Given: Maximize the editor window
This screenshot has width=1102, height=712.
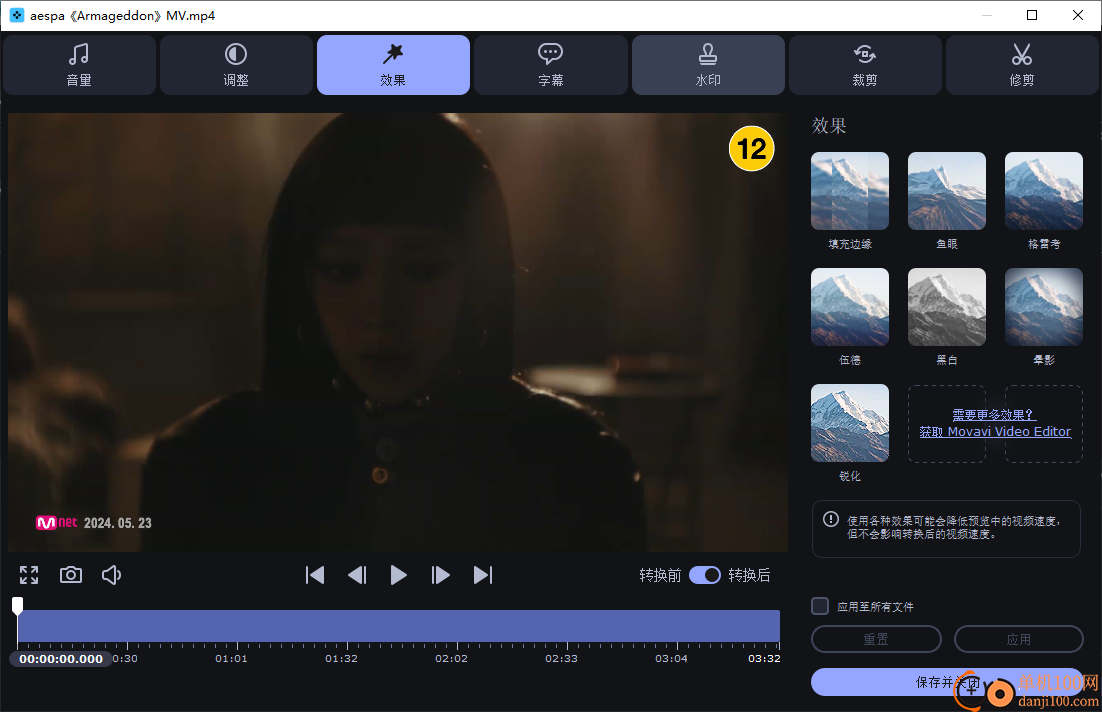Looking at the screenshot, I should pos(1032,15).
